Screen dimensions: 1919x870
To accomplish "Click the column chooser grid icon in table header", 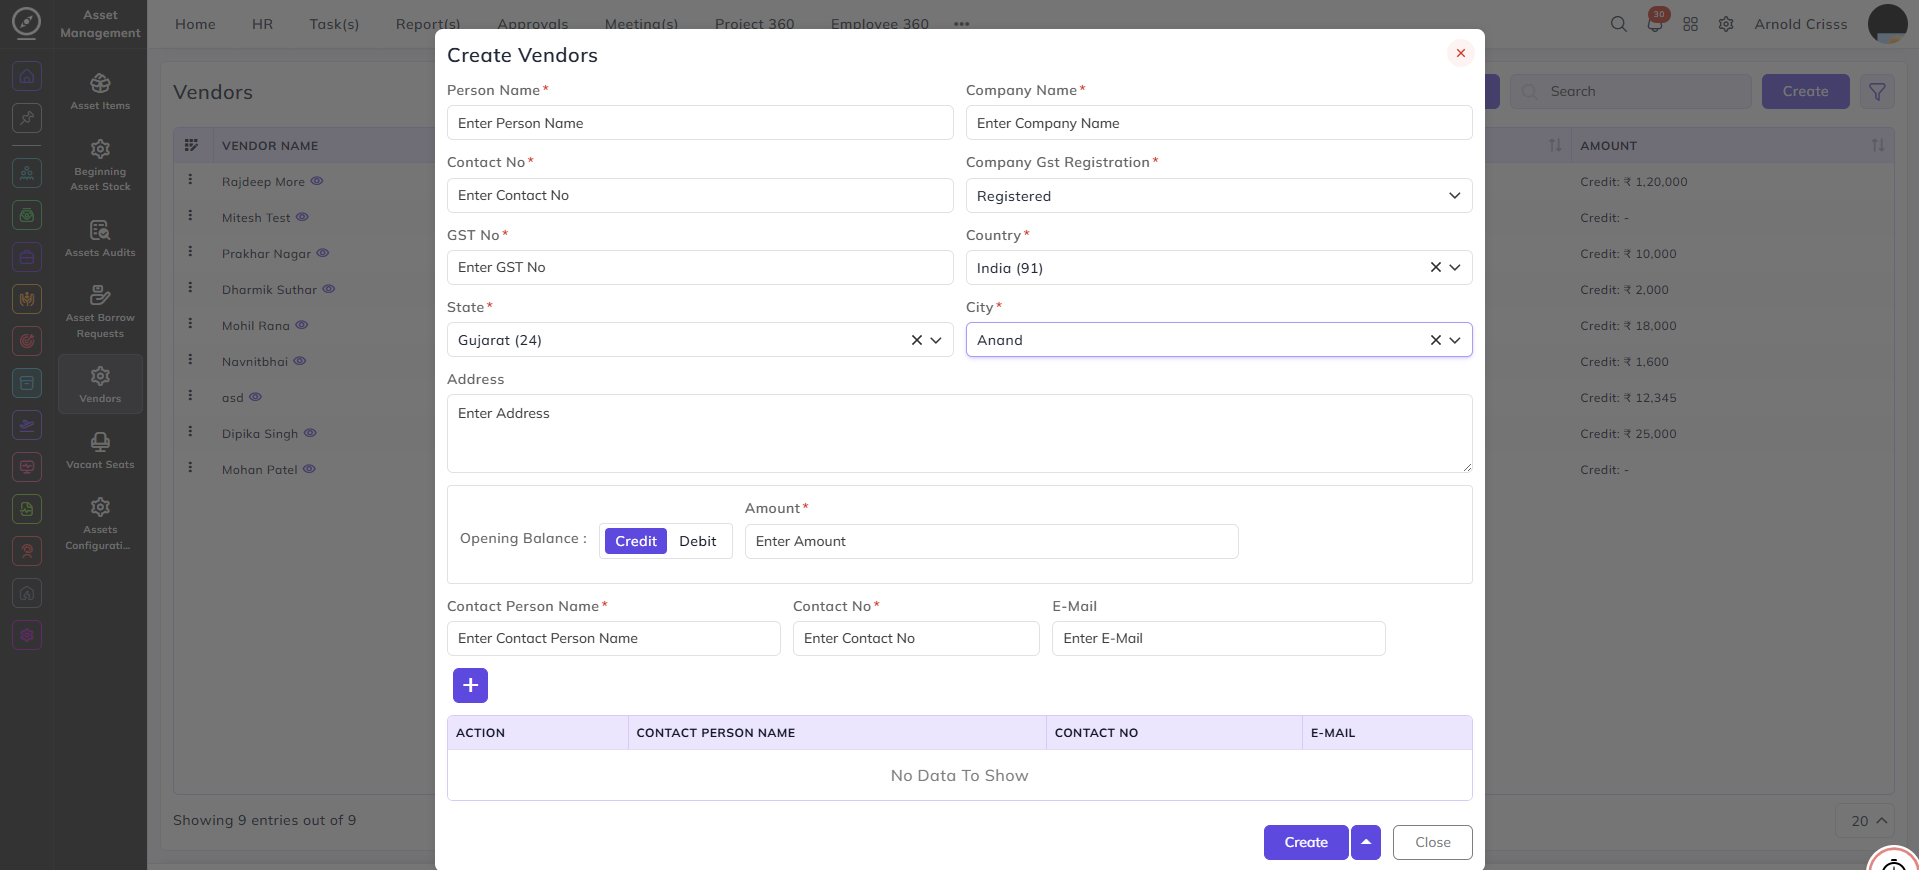I will (x=191, y=145).
